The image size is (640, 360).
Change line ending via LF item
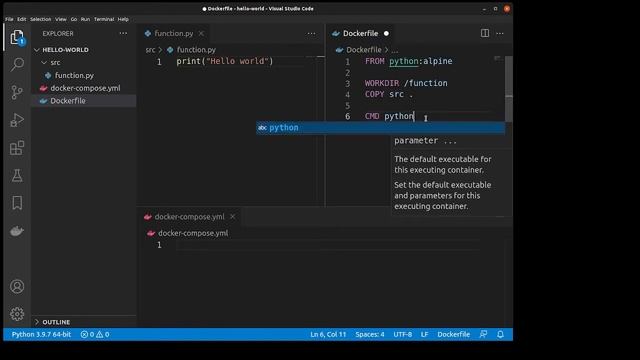(x=424, y=334)
